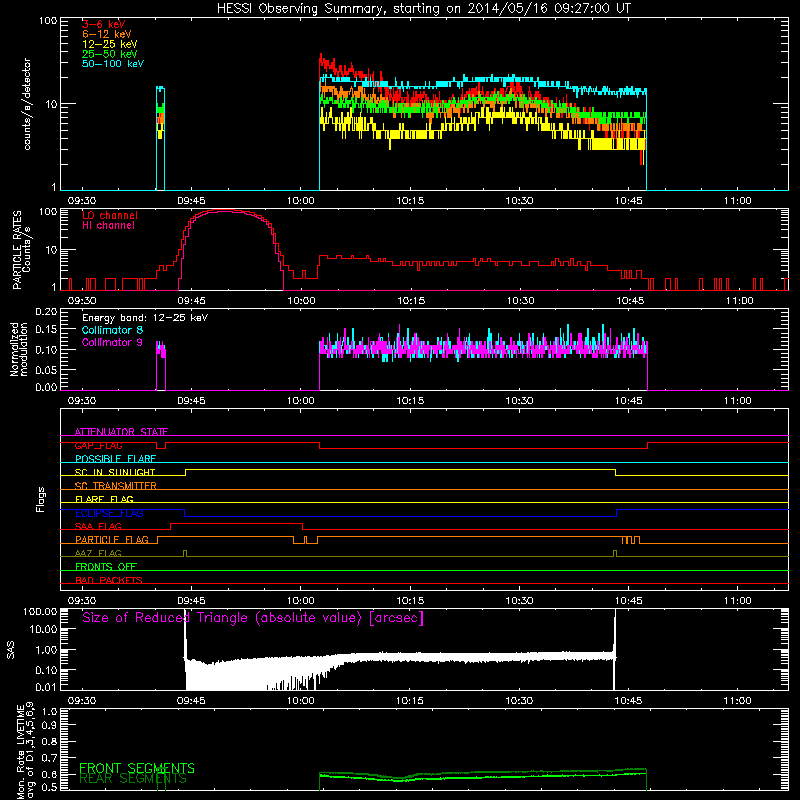Click the Mon. Rate LIVETIME axis label
This screenshot has width=800, height=800.
pos(25,752)
